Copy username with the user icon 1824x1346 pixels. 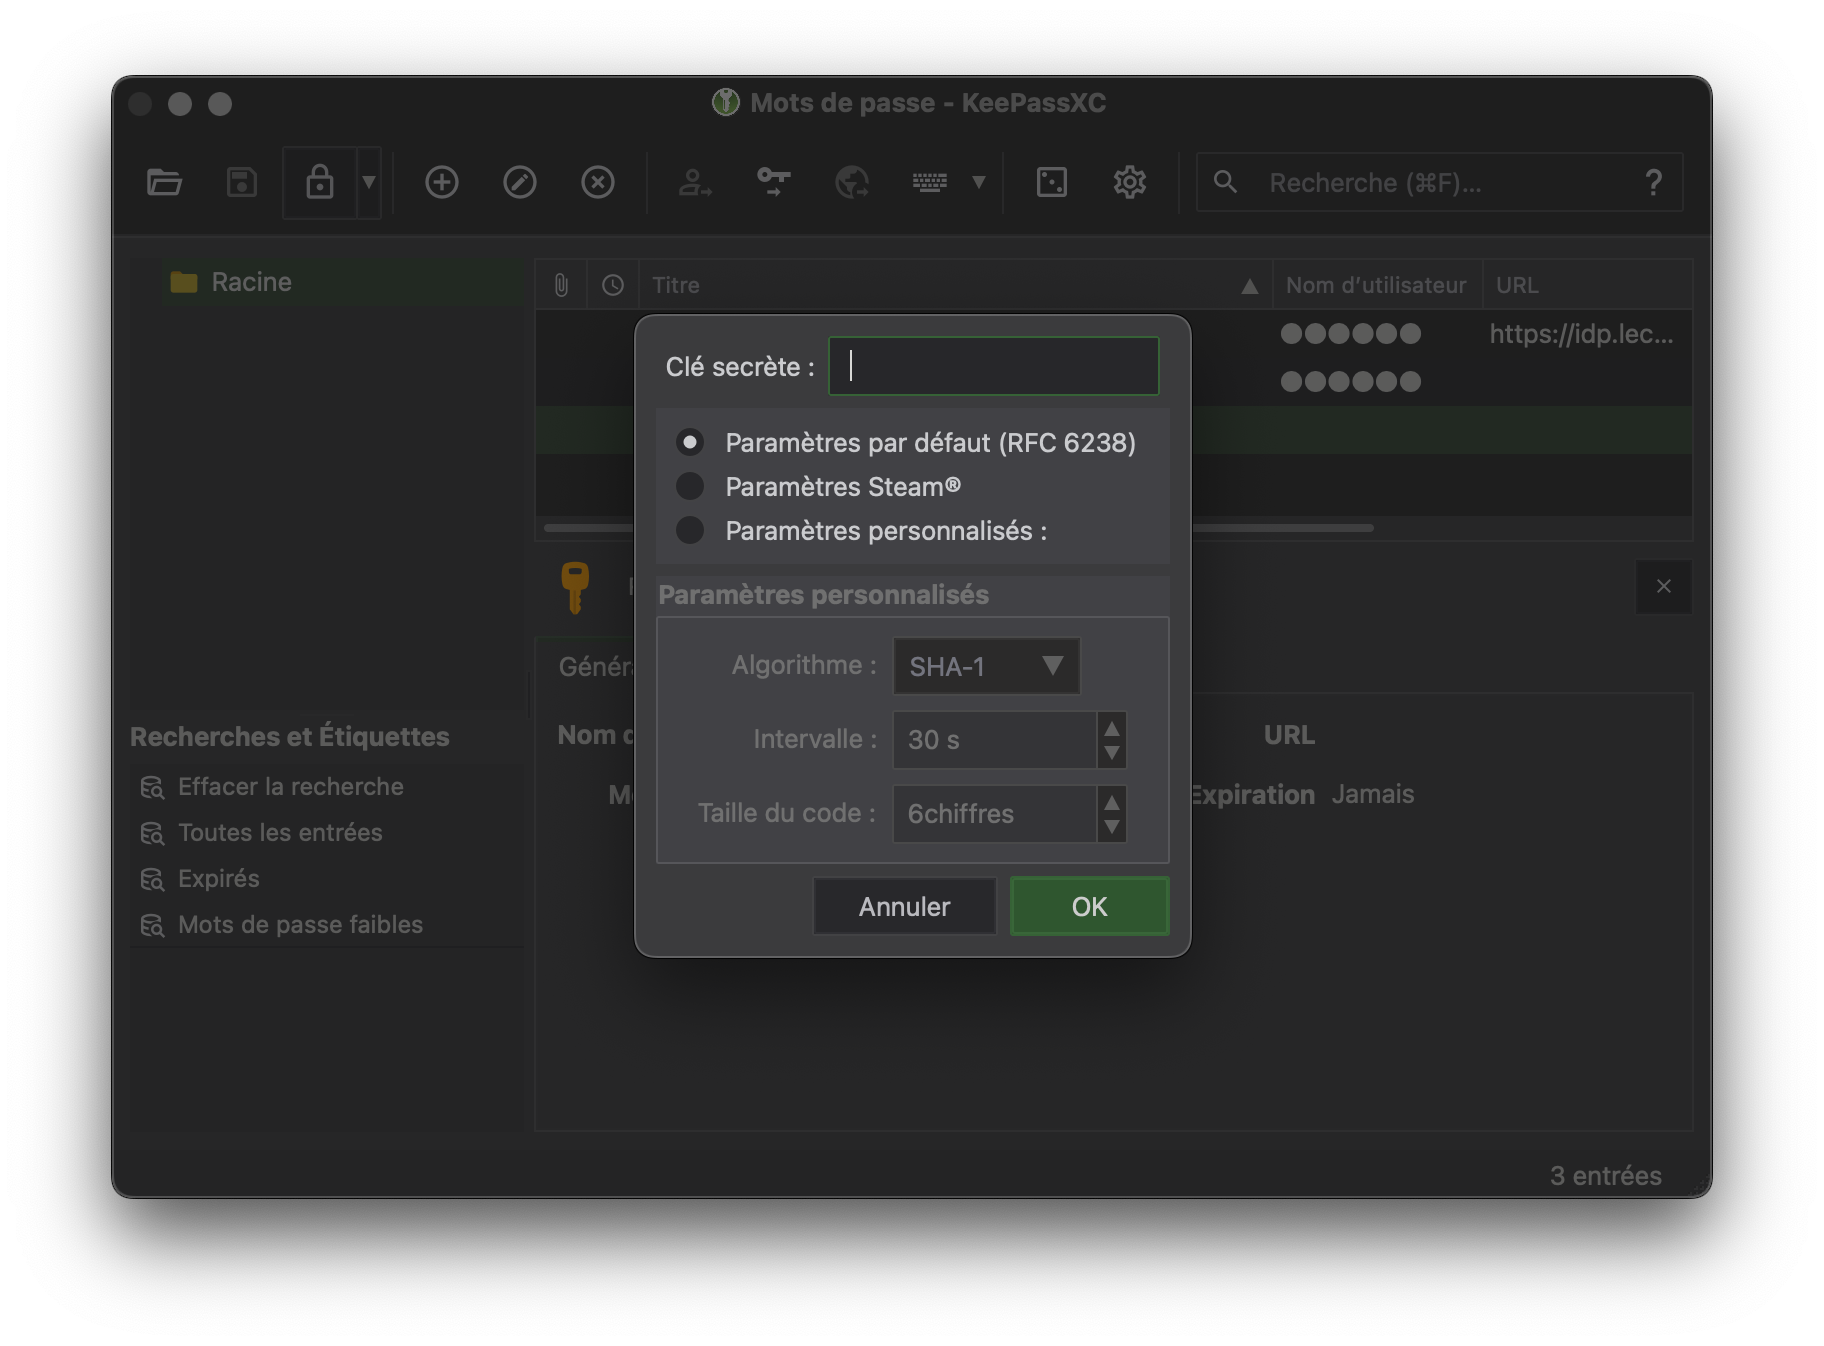[694, 182]
